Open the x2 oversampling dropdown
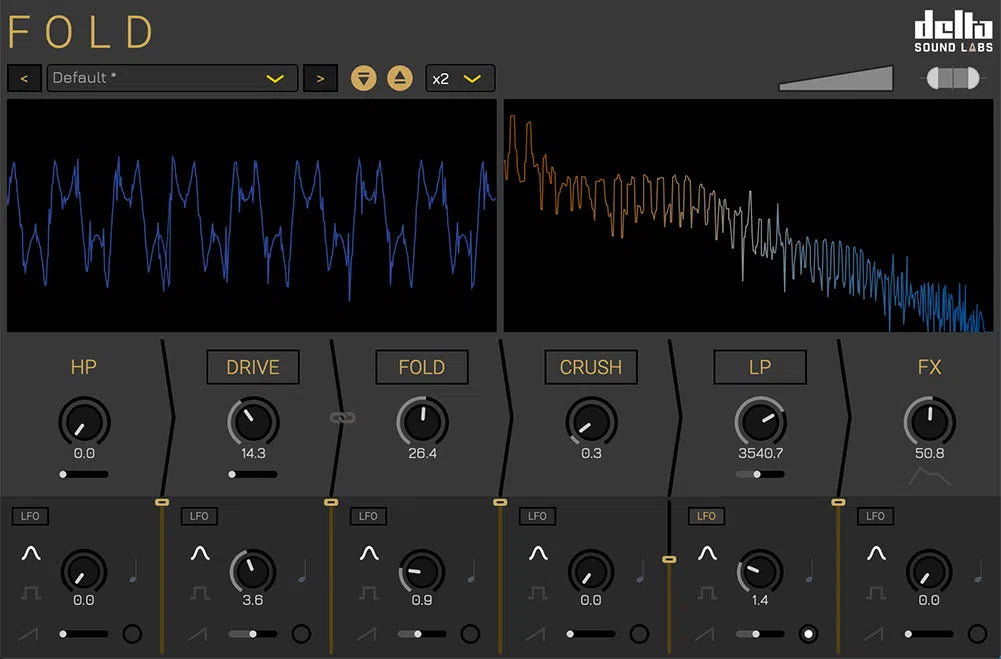 (459, 77)
